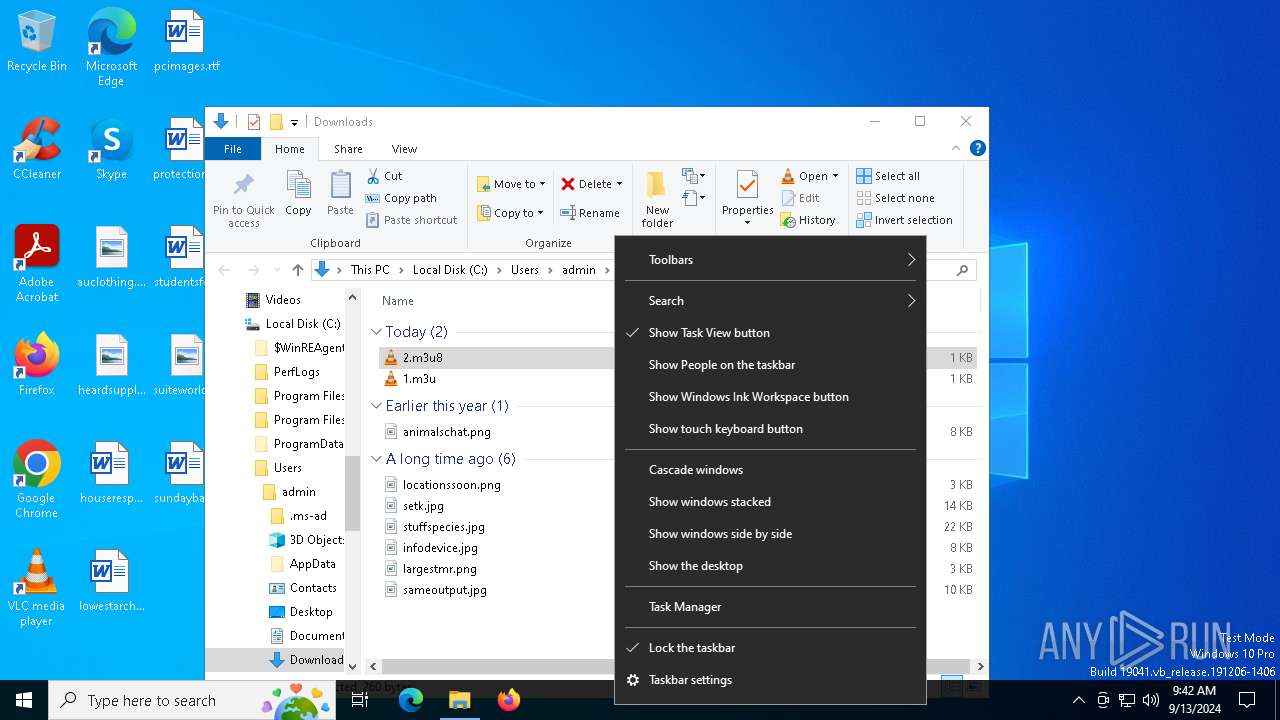Open lowestarch document on desktop
The height and width of the screenshot is (720, 1280).
point(111,581)
